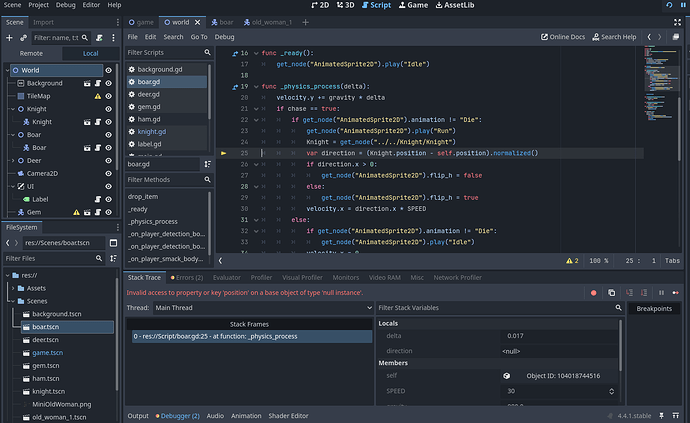Step into icon in debugger toolbar

click(x=629, y=293)
